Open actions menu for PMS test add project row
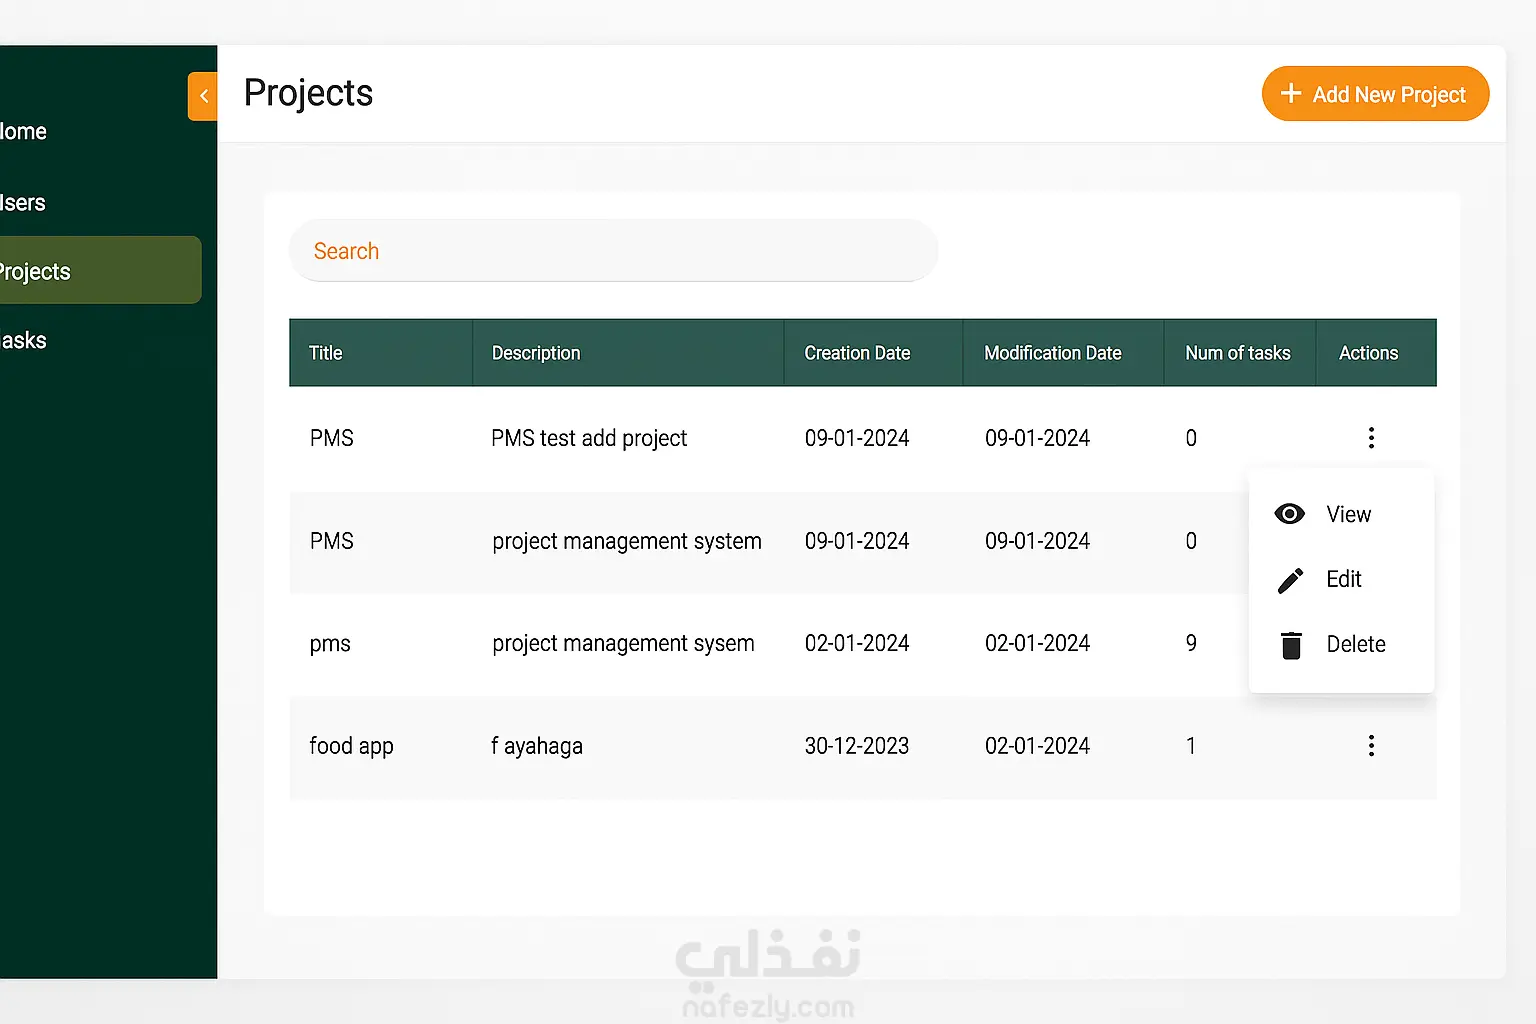1536x1024 pixels. tap(1371, 438)
